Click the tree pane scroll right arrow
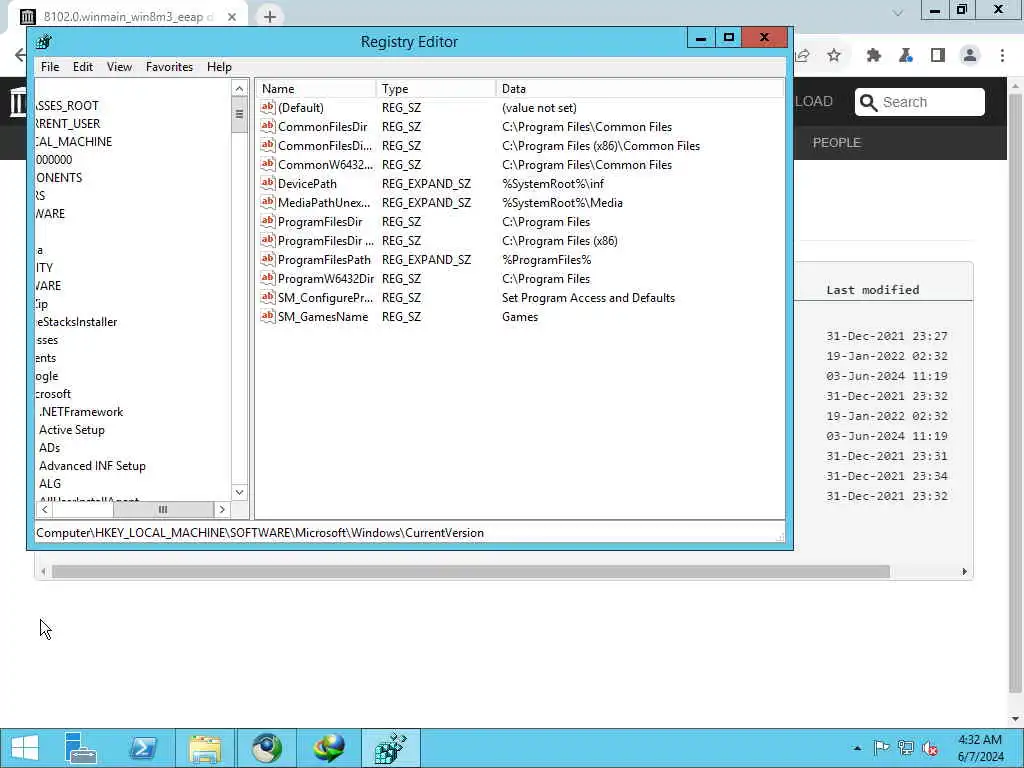The image size is (1024, 768). [222, 509]
